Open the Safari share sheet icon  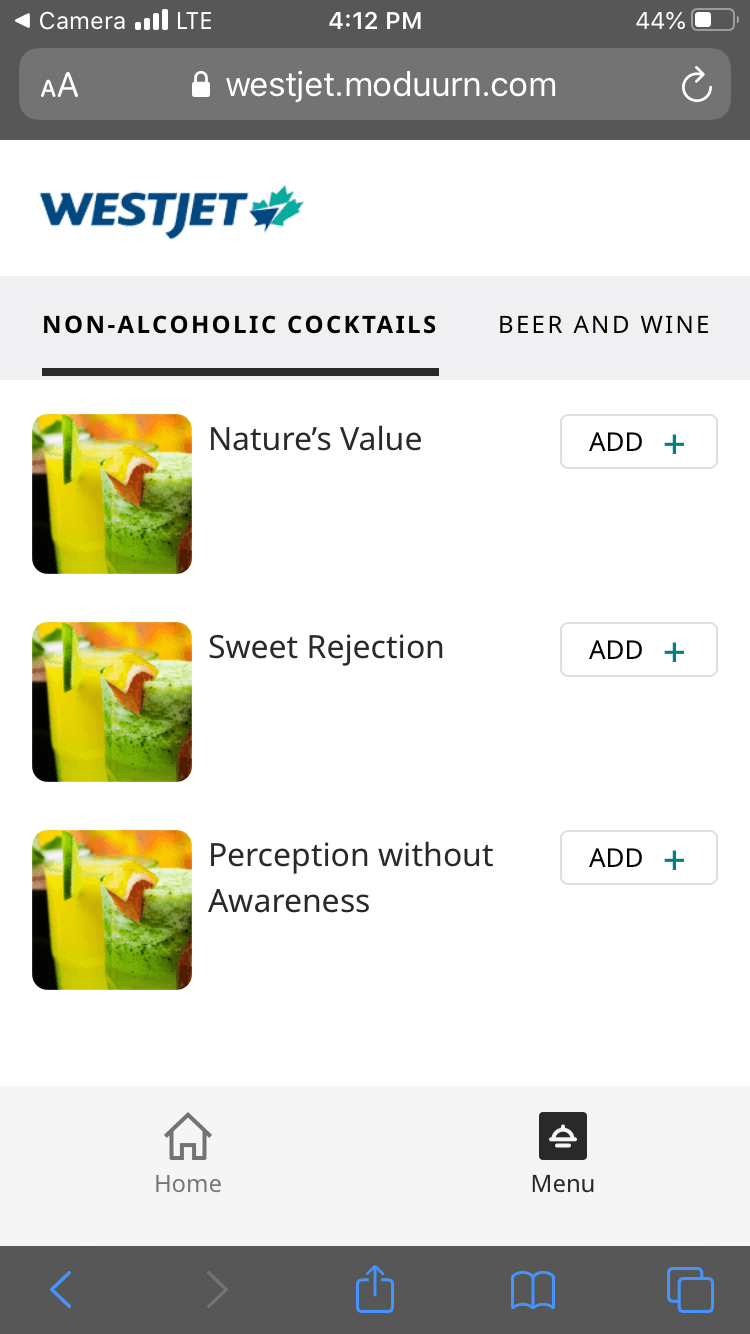375,1289
